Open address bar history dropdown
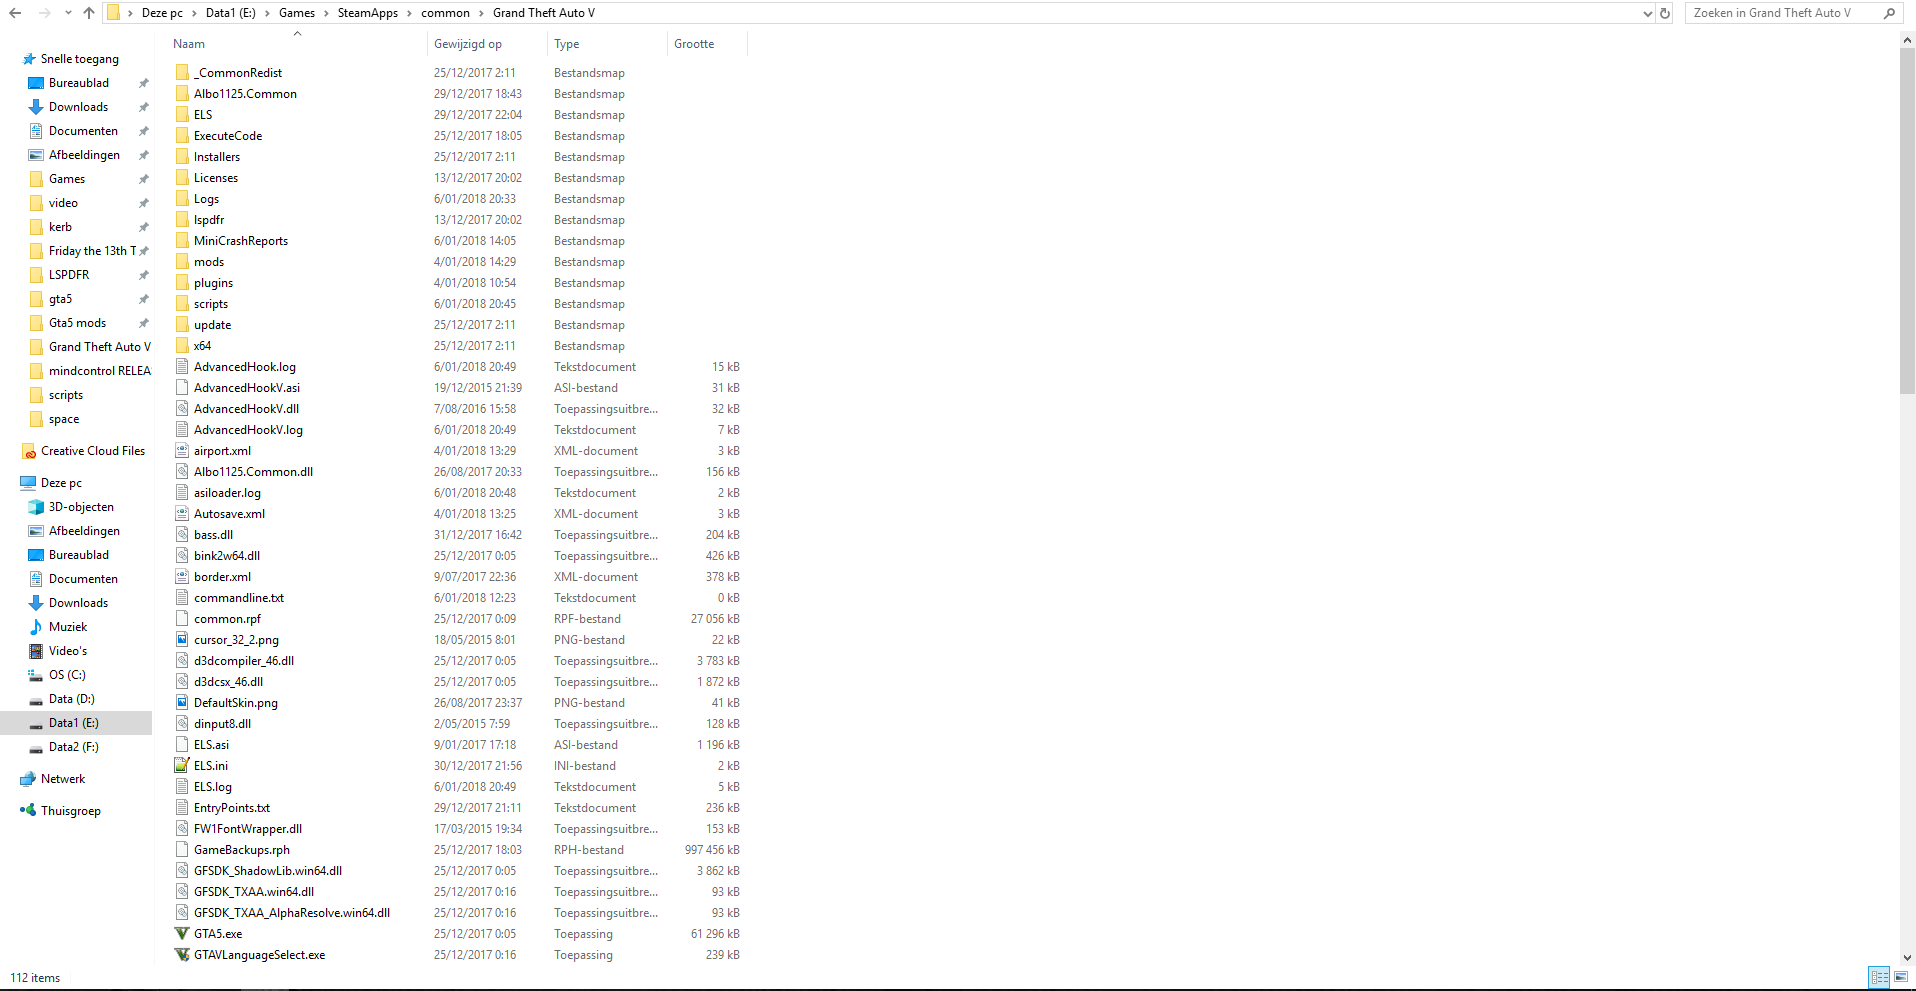This screenshot has height=991, width=1916. click(x=1648, y=13)
